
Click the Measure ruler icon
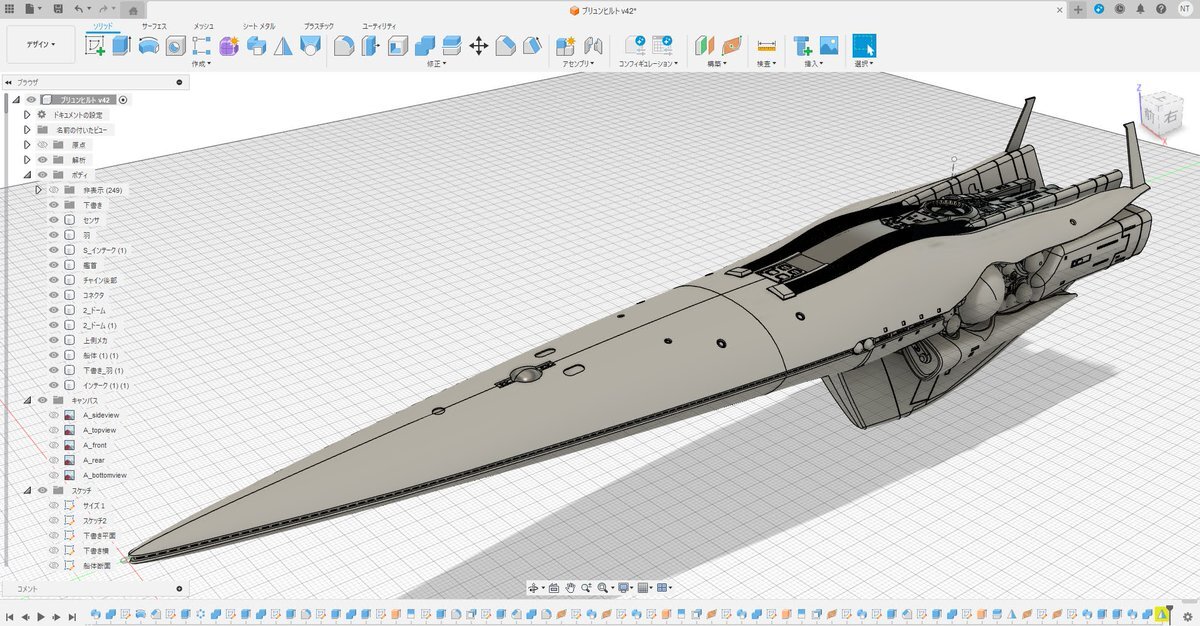[766, 45]
